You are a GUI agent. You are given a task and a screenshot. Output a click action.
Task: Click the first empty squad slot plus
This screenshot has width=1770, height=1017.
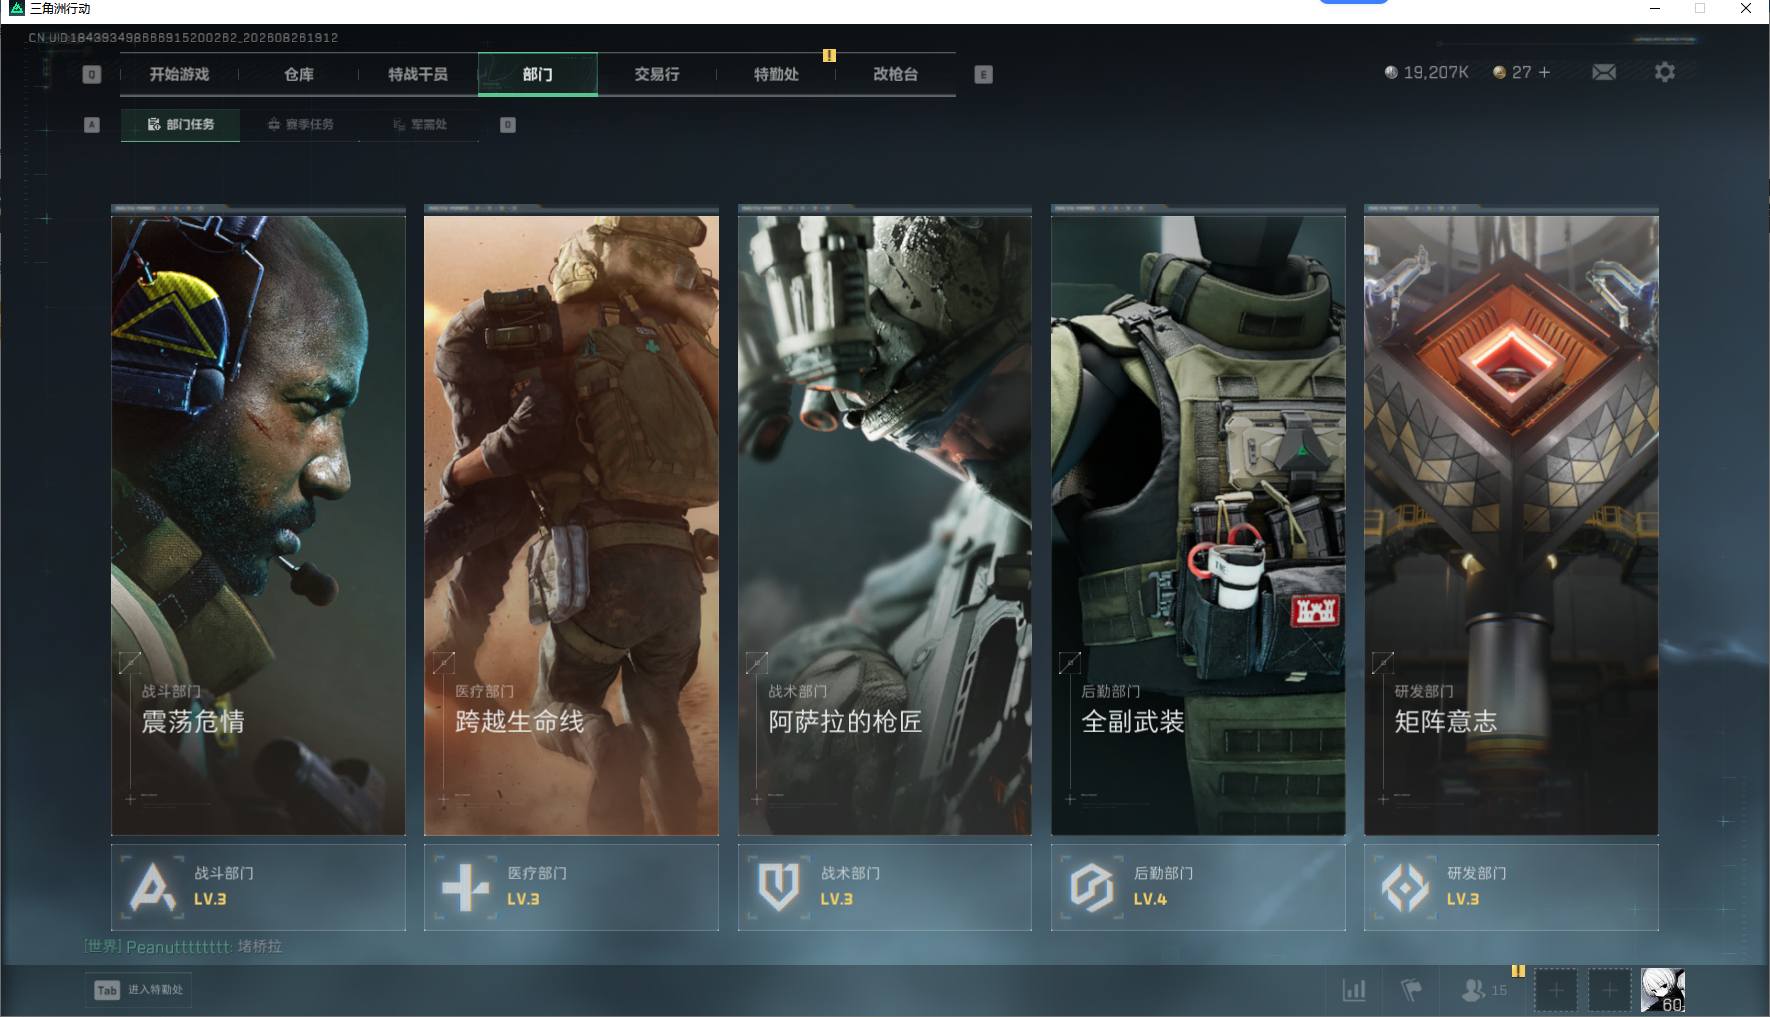(1556, 990)
